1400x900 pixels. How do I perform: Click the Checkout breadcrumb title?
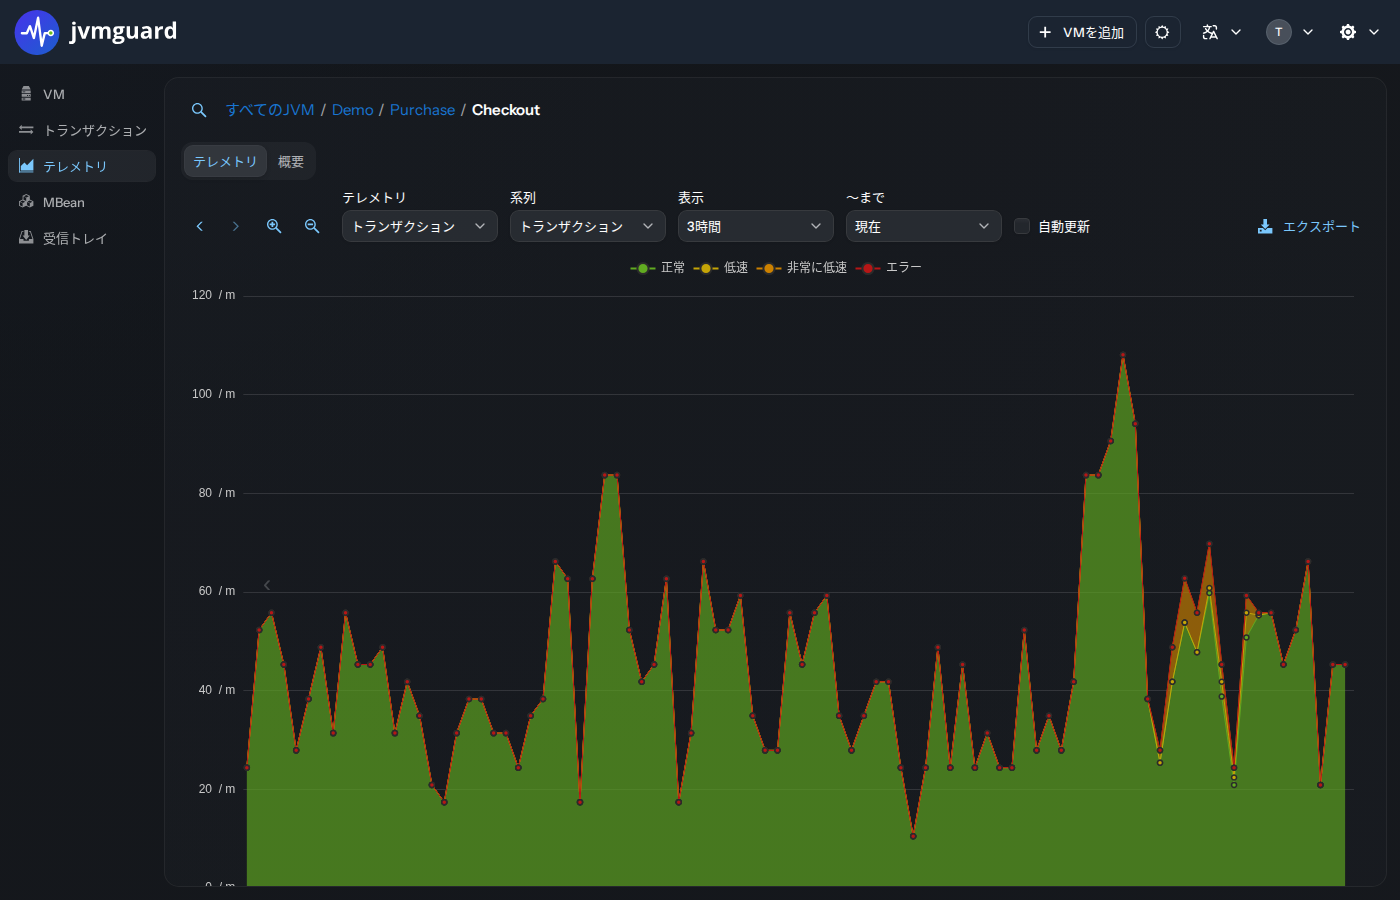pyautogui.click(x=506, y=110)
